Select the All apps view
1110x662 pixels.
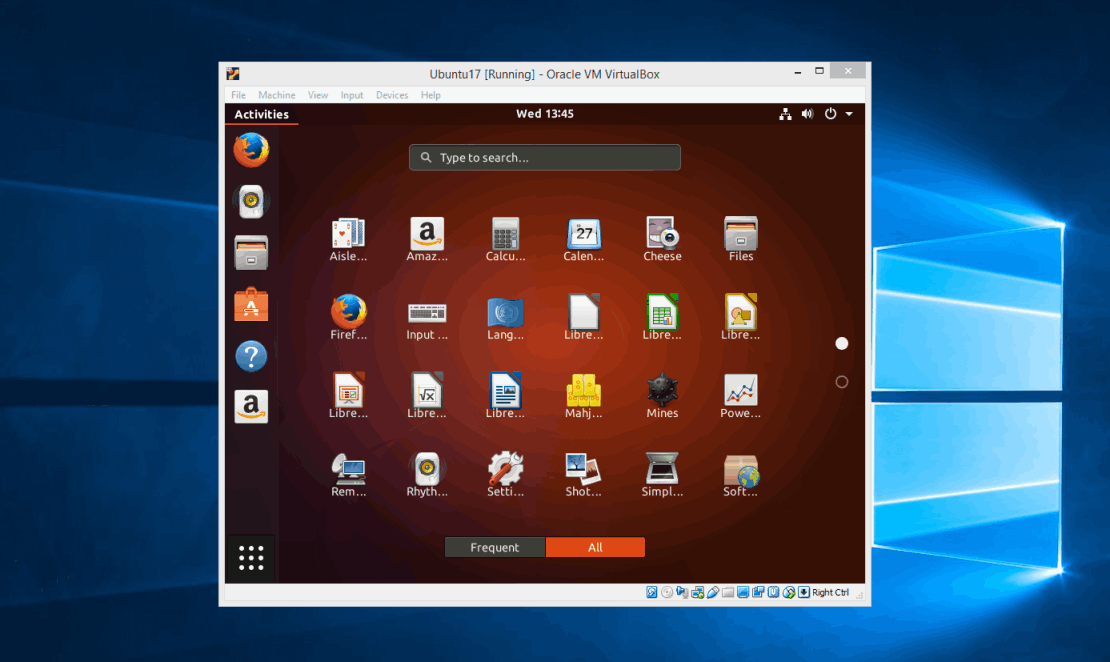(x=595, y=547)
